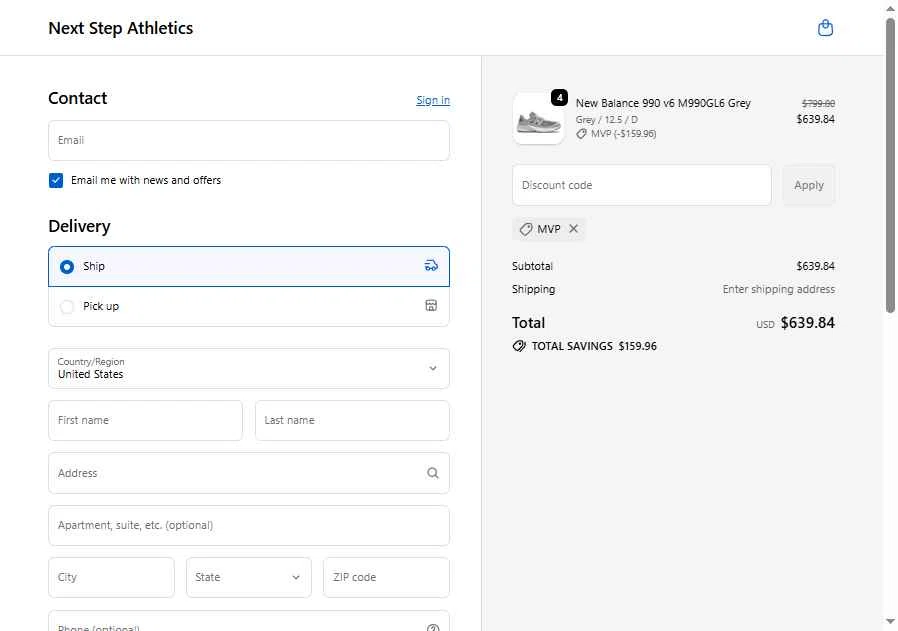Click the page vertical scrollbar
898x631 pixels.
pyautogui.click(x=890, y=166)
